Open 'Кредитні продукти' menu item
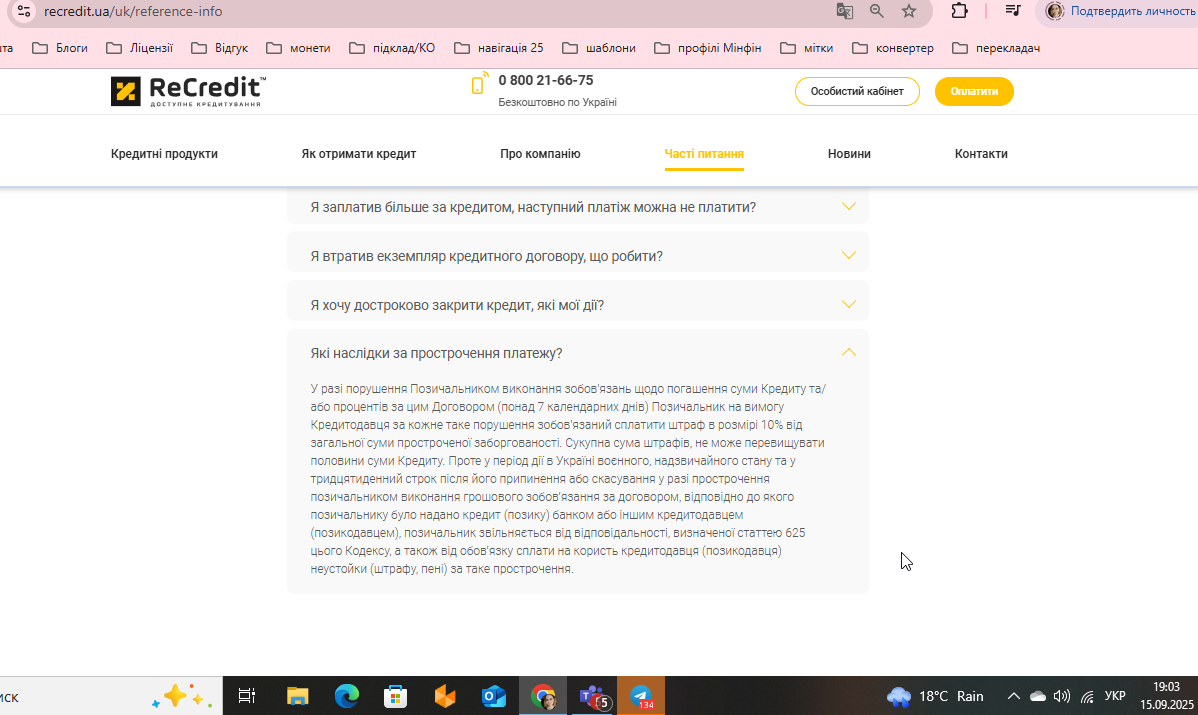Image resolution: width=1198 pixels, height=715 pixels. 164,154
